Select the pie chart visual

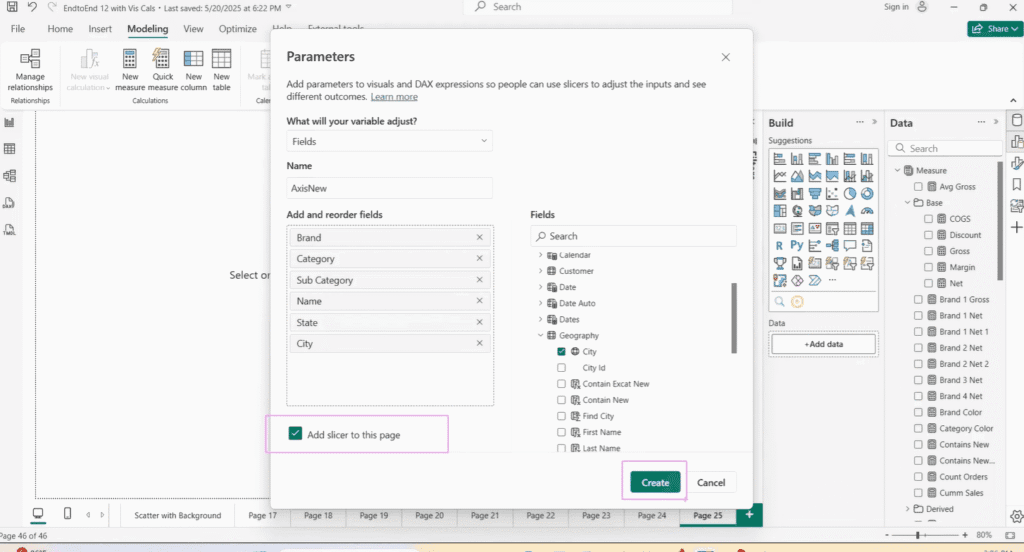(x=850, y=193)
